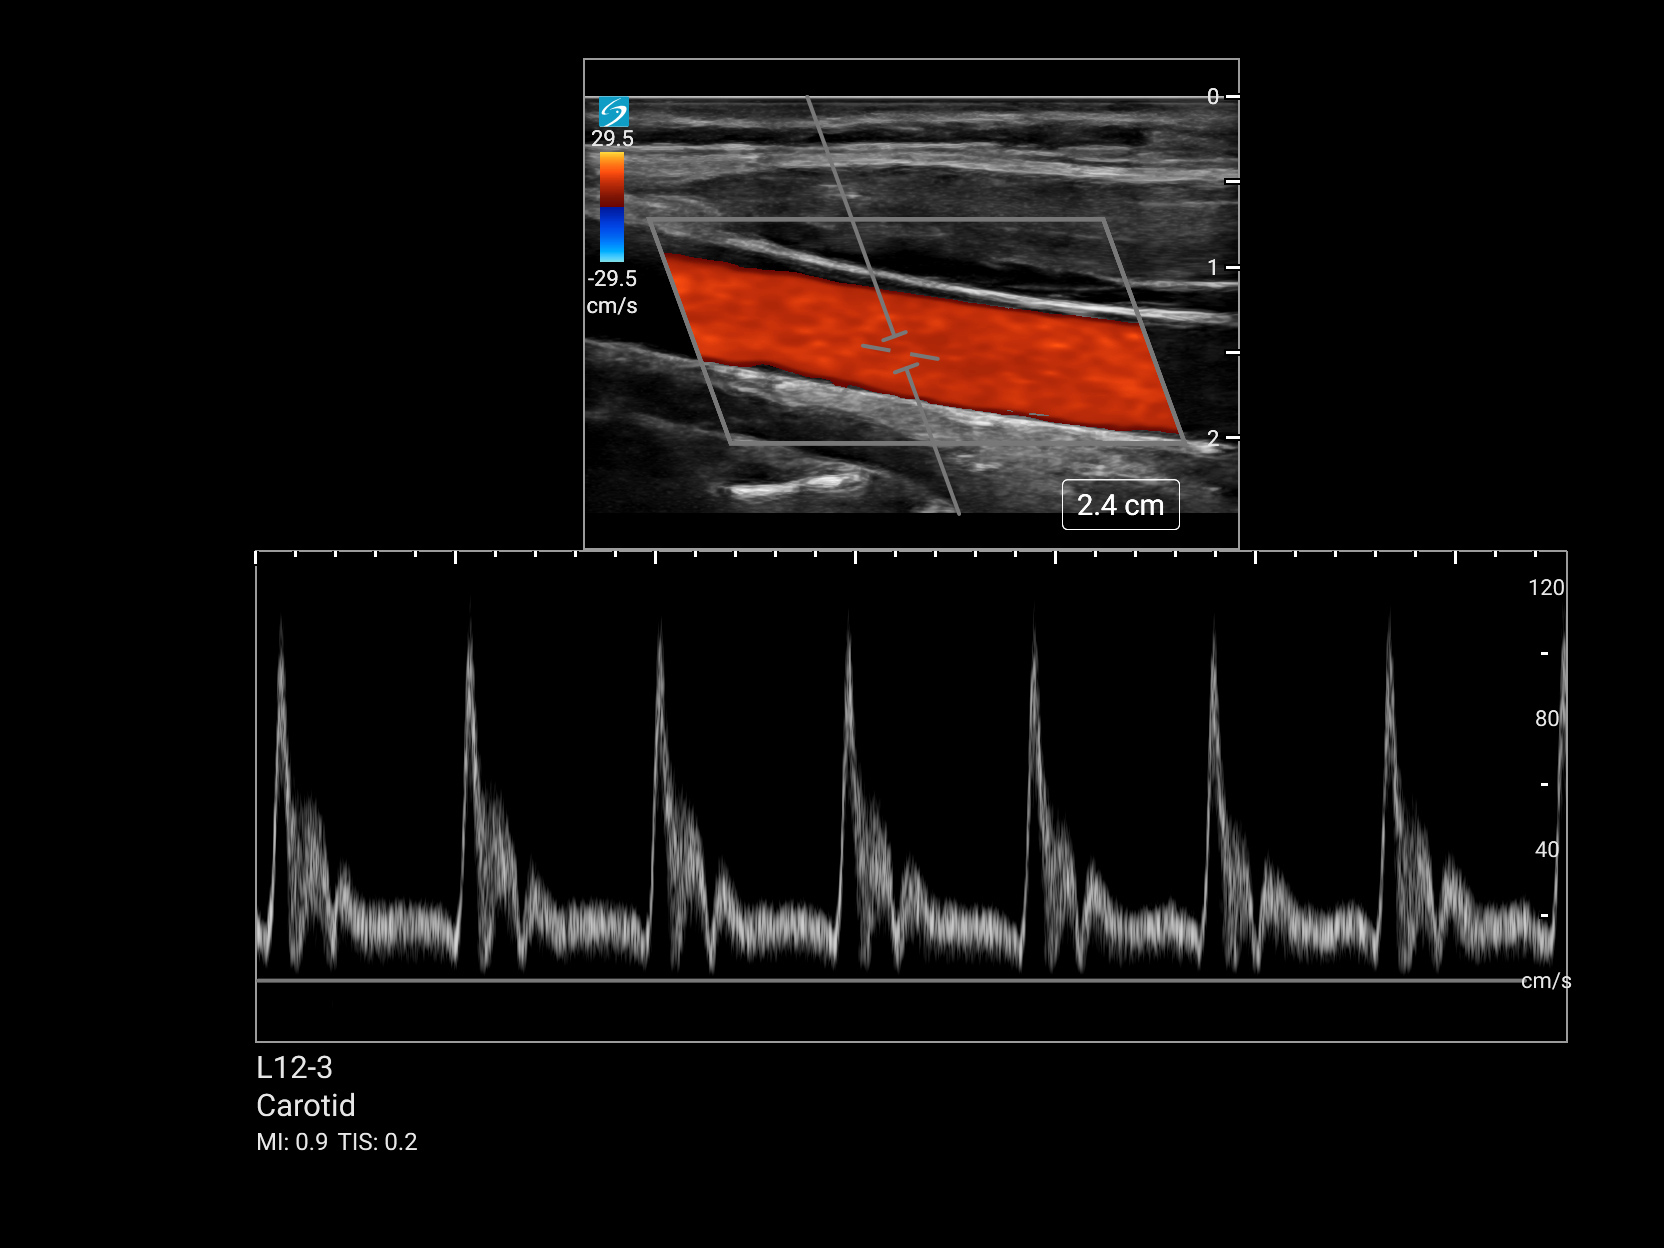
Task: Select the blue part of the color scale
Action: [612, 235]
